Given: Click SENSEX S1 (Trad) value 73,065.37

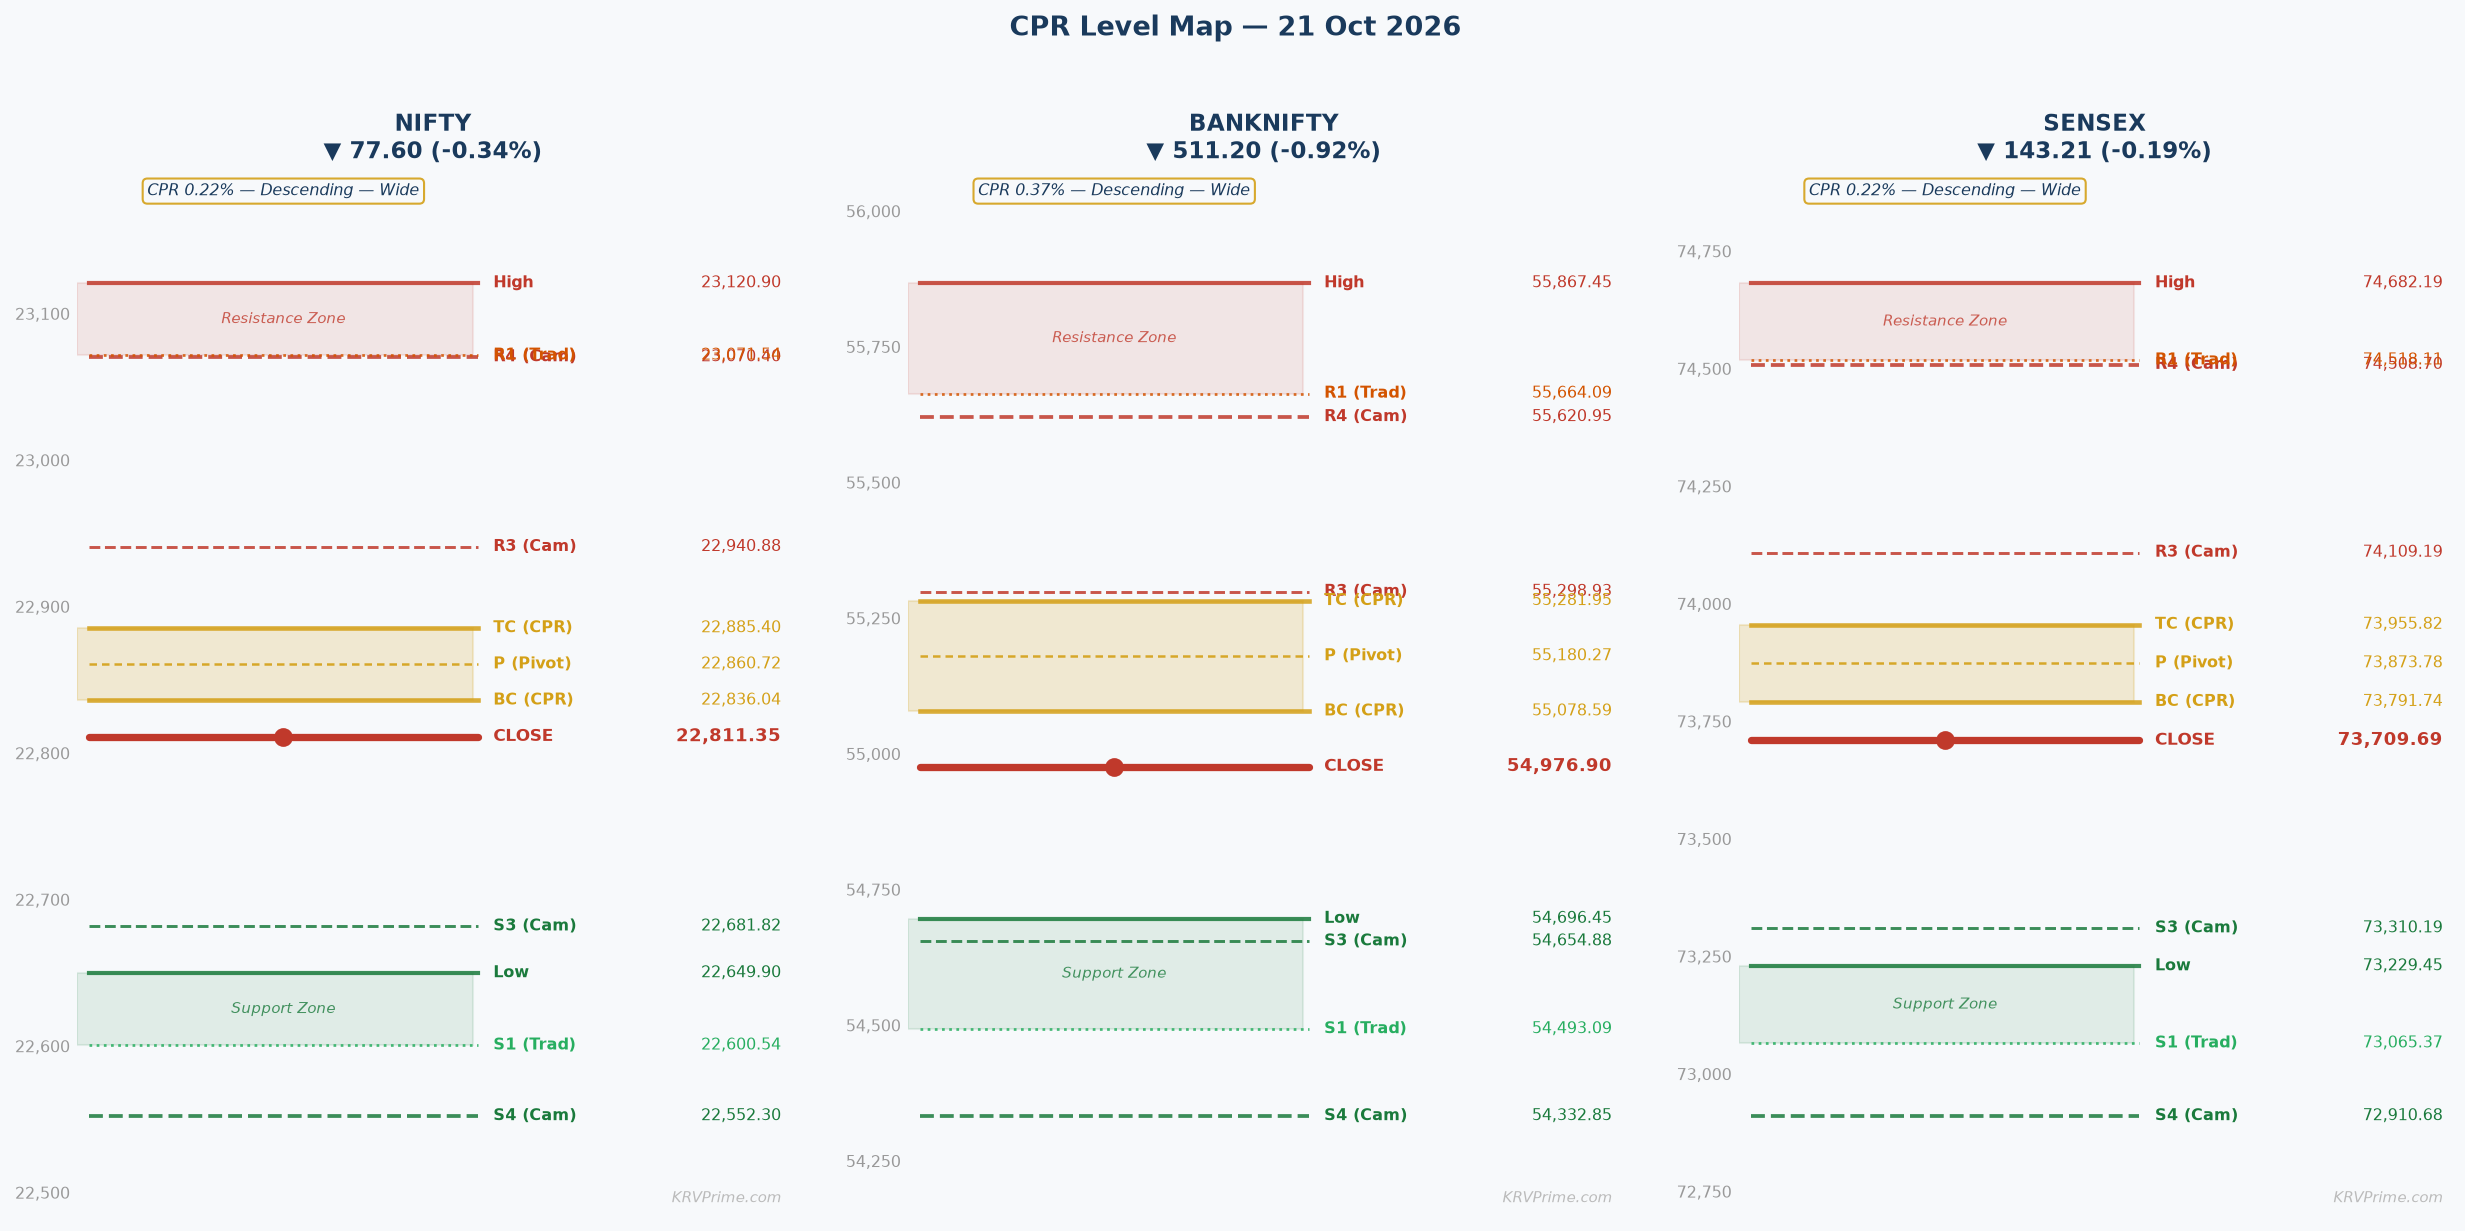Looking at the screenshot, I should [x=2403, y=1042].
